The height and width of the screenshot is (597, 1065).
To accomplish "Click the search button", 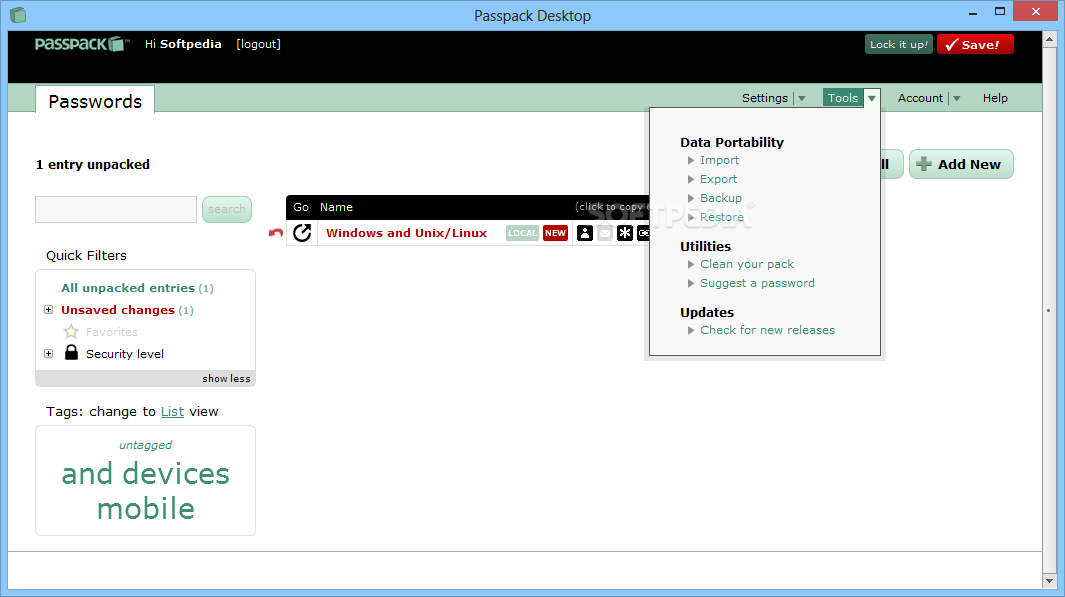I will pyautogui.click(x=227, y=209).
